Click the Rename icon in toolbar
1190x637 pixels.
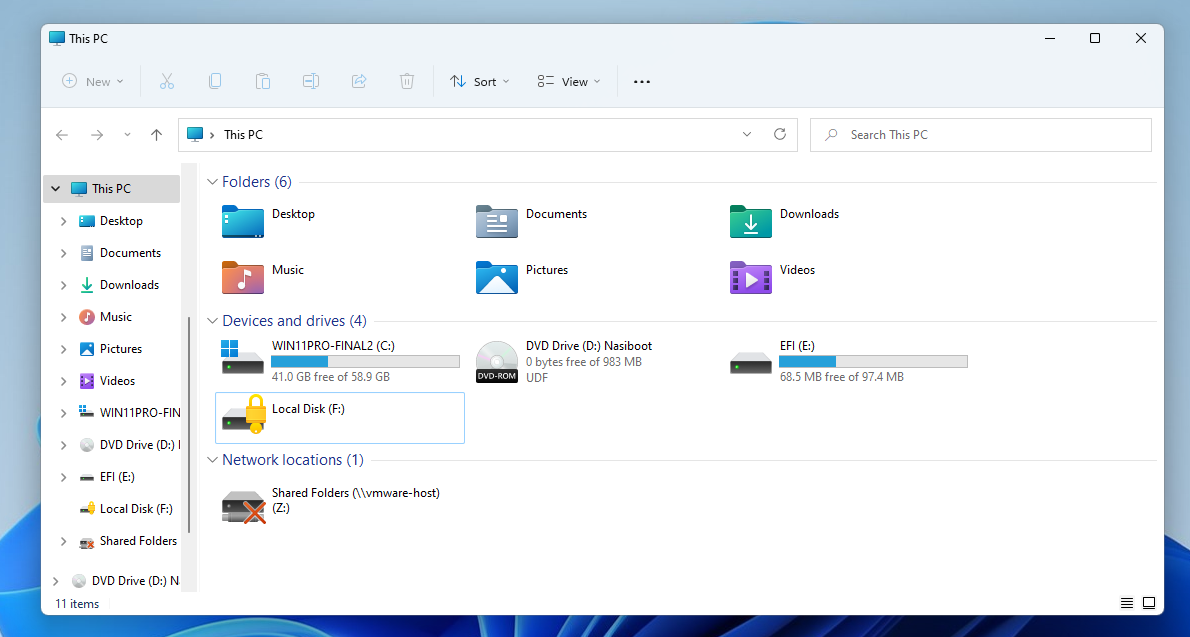click(310, 81)
